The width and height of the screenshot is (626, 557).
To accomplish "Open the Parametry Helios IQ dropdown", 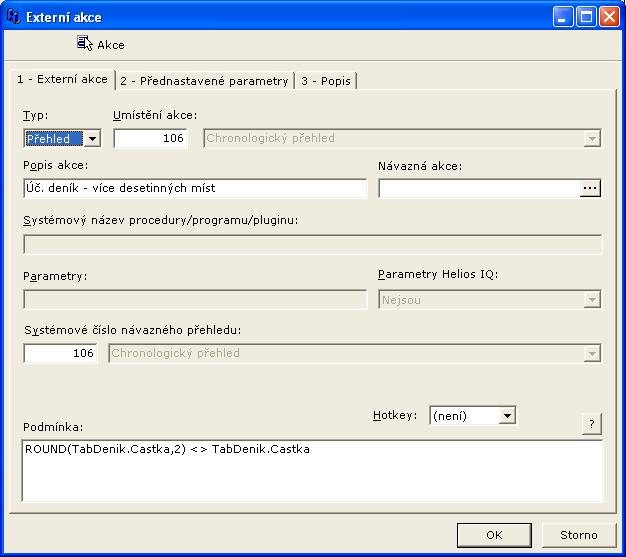I will (x=592, y=299).
